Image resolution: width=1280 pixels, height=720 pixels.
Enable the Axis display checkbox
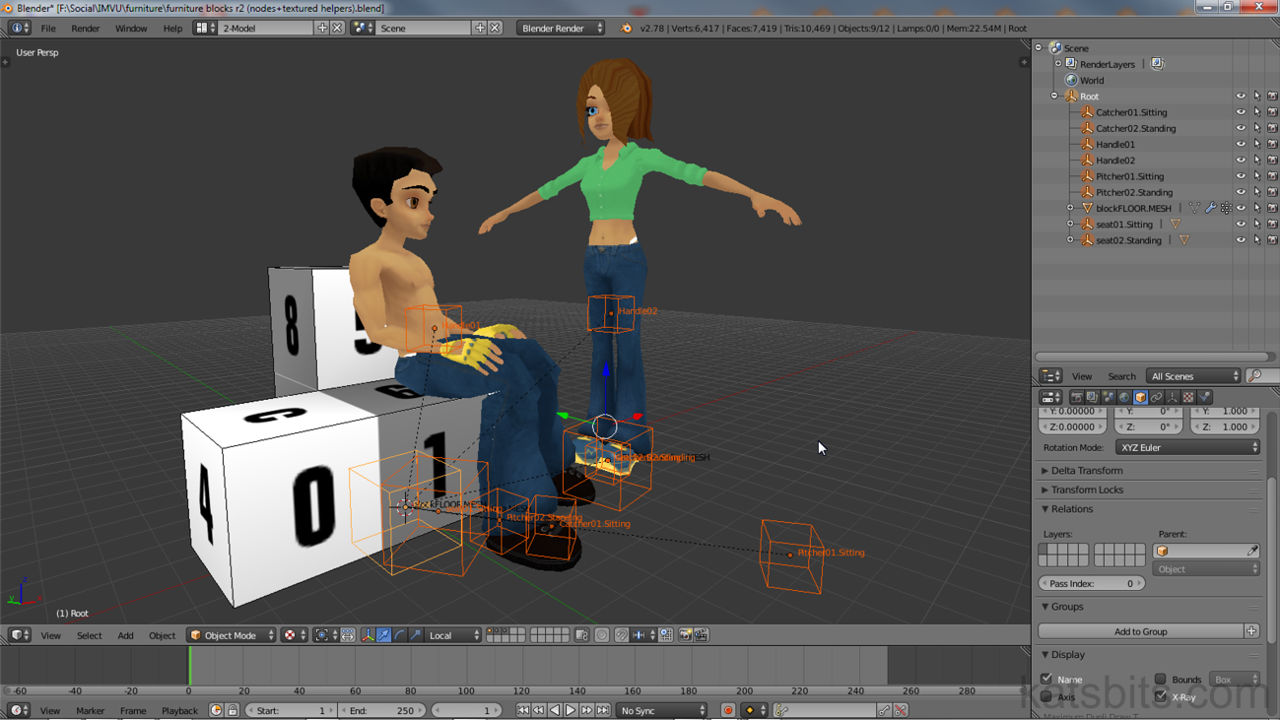[x=1046, y=696]
